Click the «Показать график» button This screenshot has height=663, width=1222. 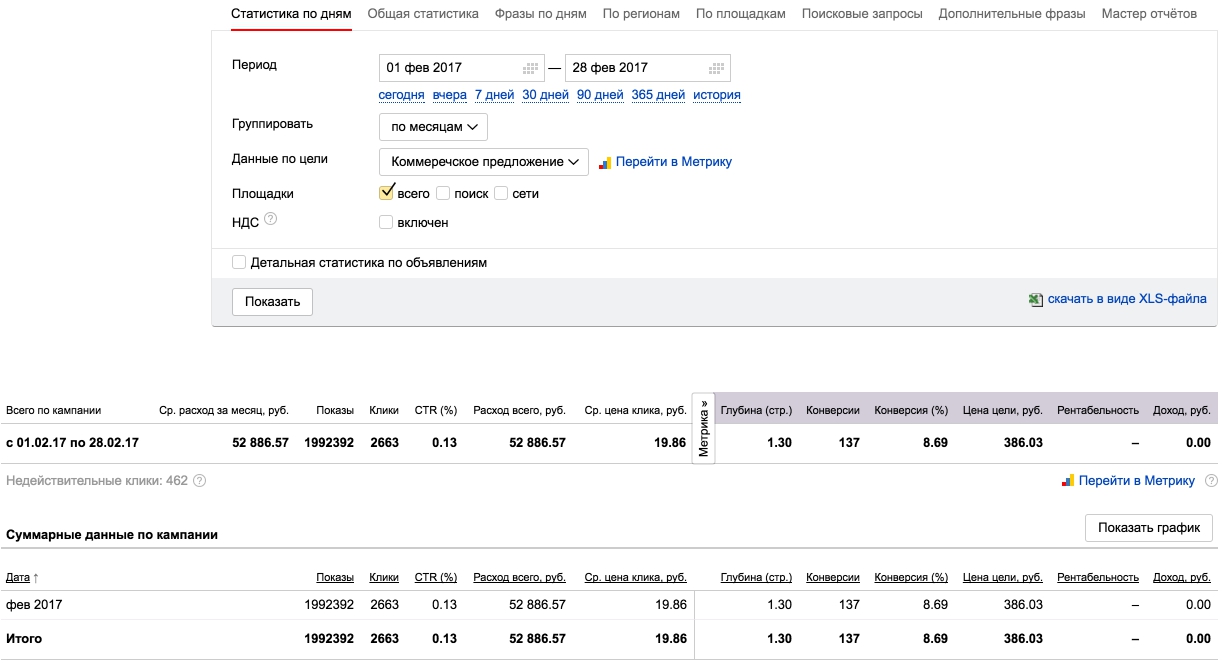(1148, 528)
